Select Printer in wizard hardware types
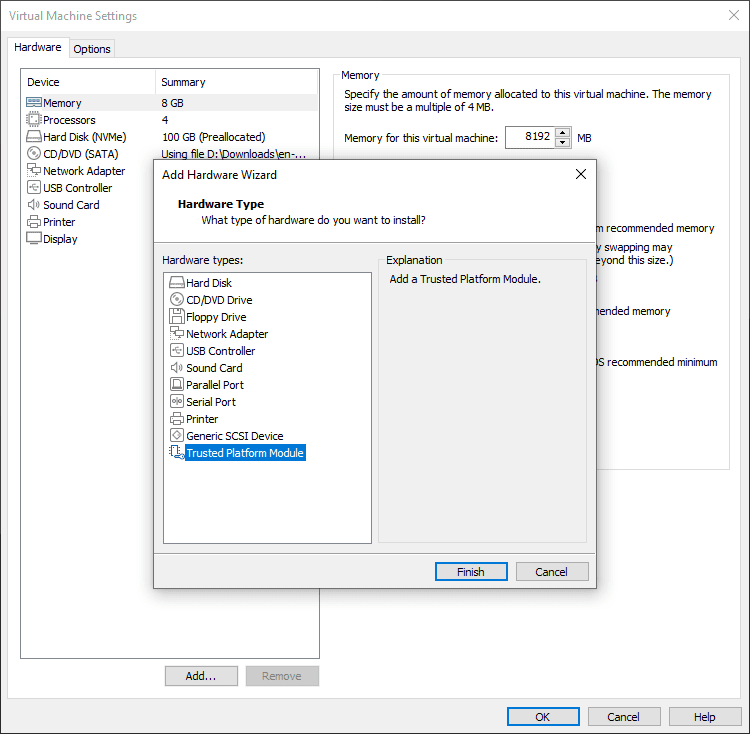 202,418
